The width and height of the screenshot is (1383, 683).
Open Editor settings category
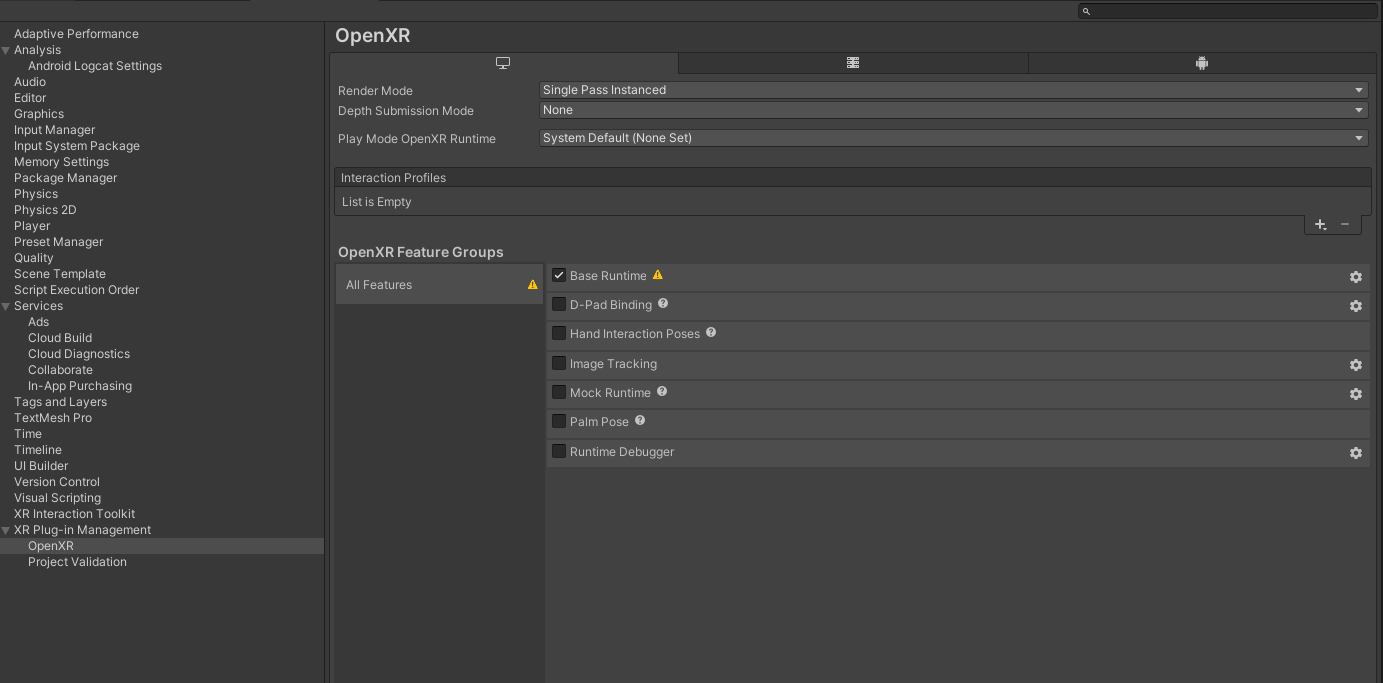30,98
